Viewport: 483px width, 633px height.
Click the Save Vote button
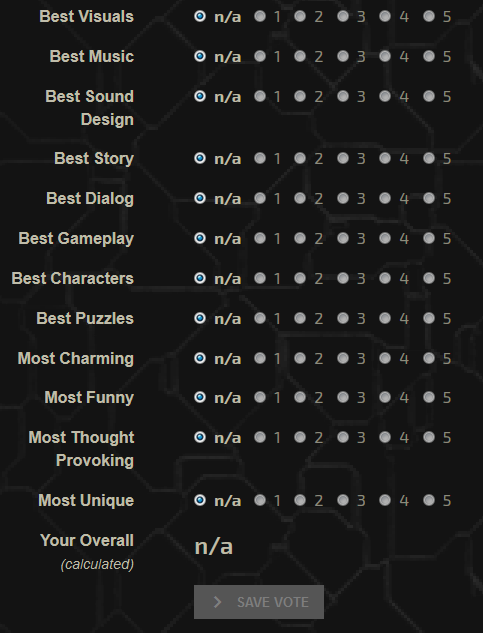(x=259, y=602)
